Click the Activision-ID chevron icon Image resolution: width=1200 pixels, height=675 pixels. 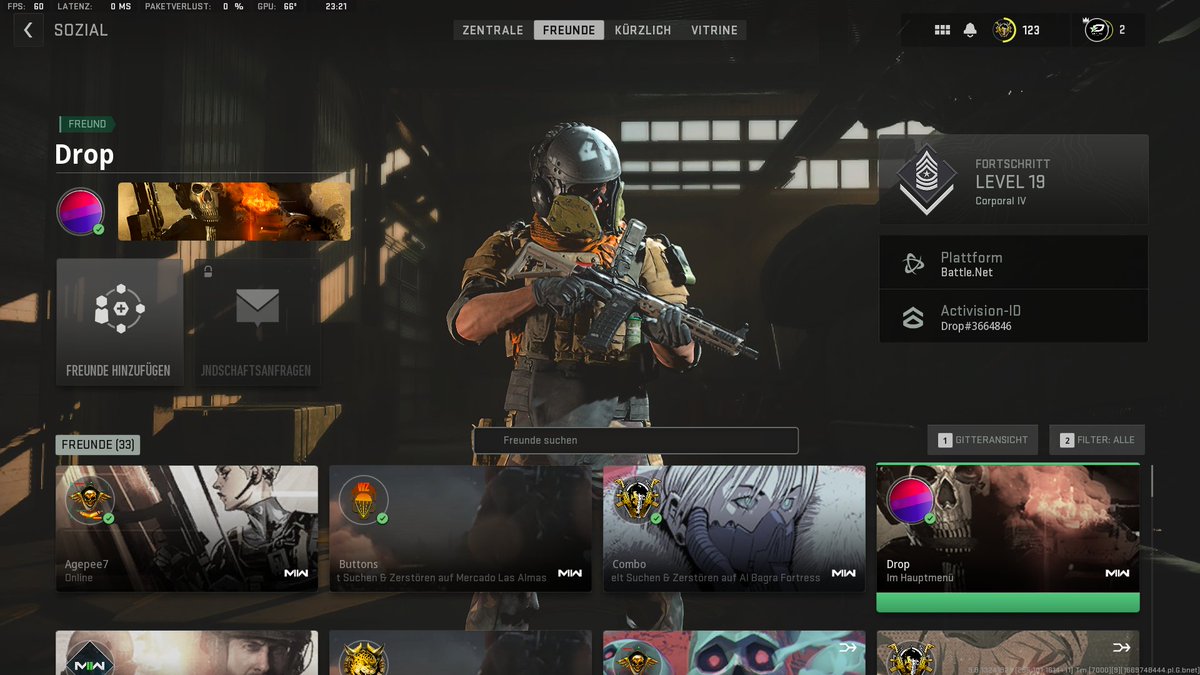[x=912, y=318]
